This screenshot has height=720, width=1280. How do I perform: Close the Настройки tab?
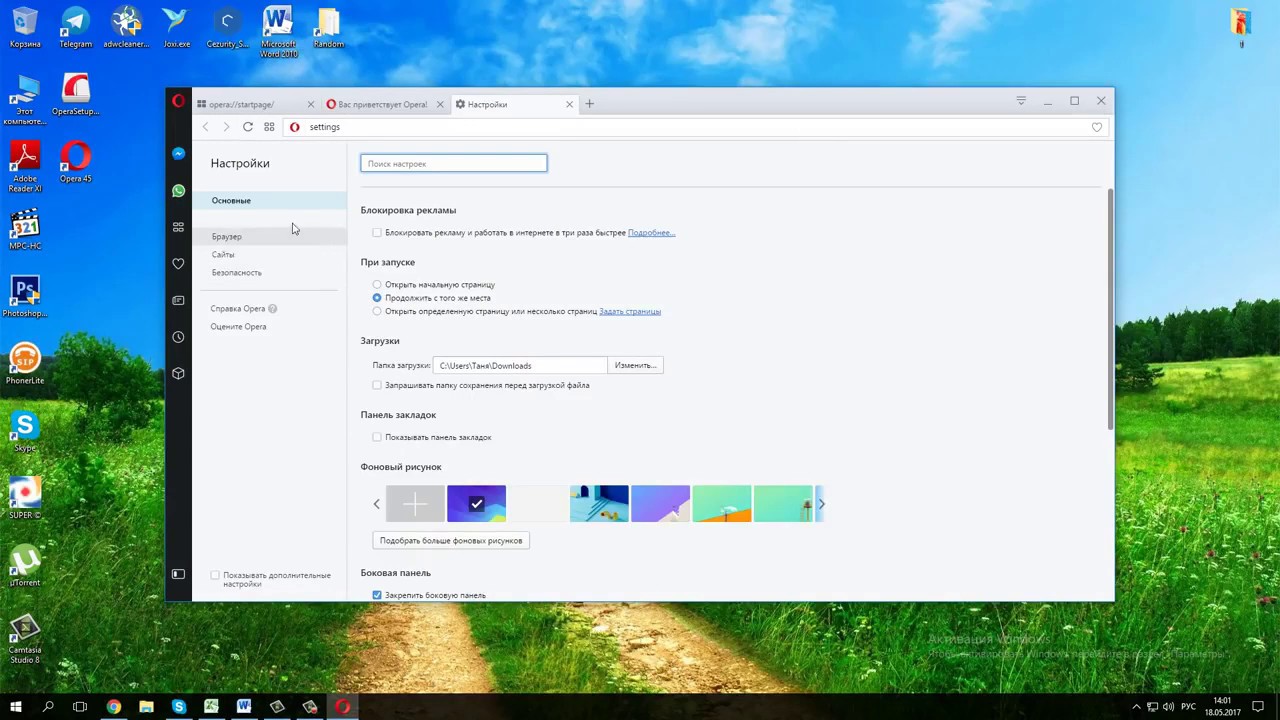click(569, 104)
